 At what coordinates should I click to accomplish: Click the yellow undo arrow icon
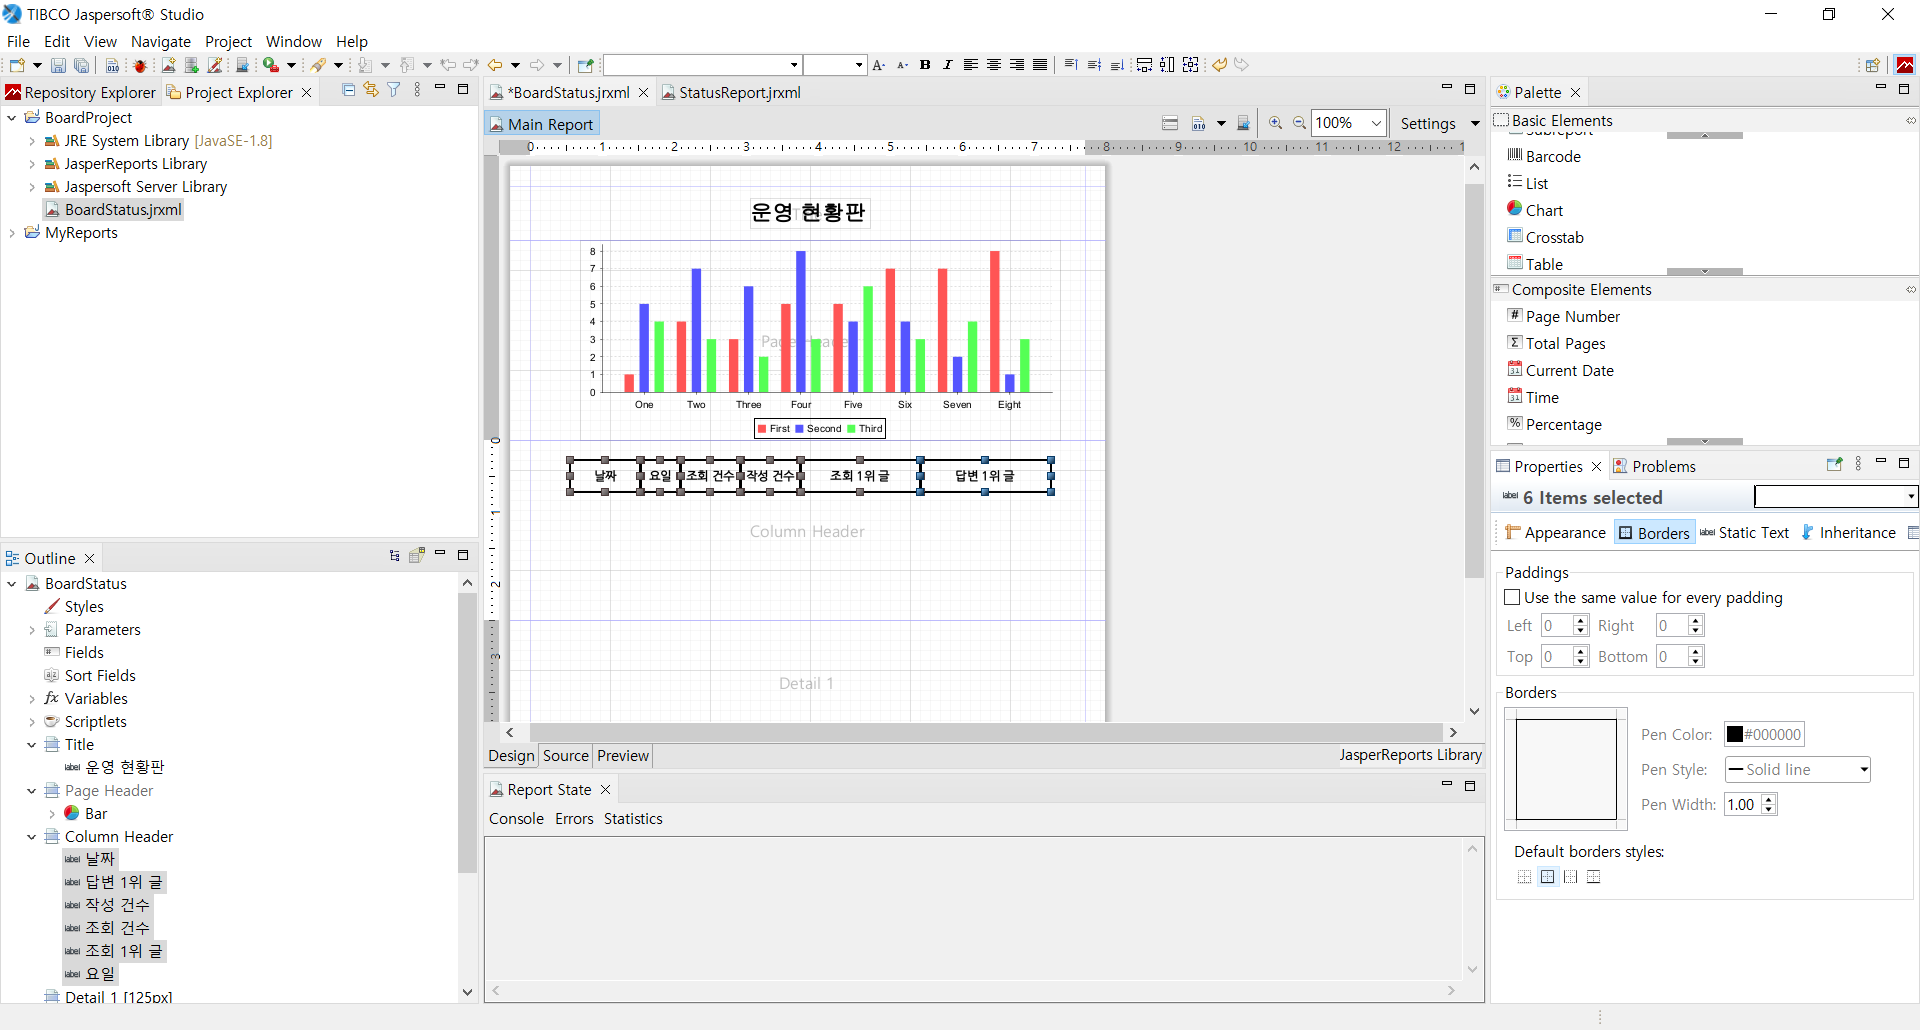(1219, 65)
